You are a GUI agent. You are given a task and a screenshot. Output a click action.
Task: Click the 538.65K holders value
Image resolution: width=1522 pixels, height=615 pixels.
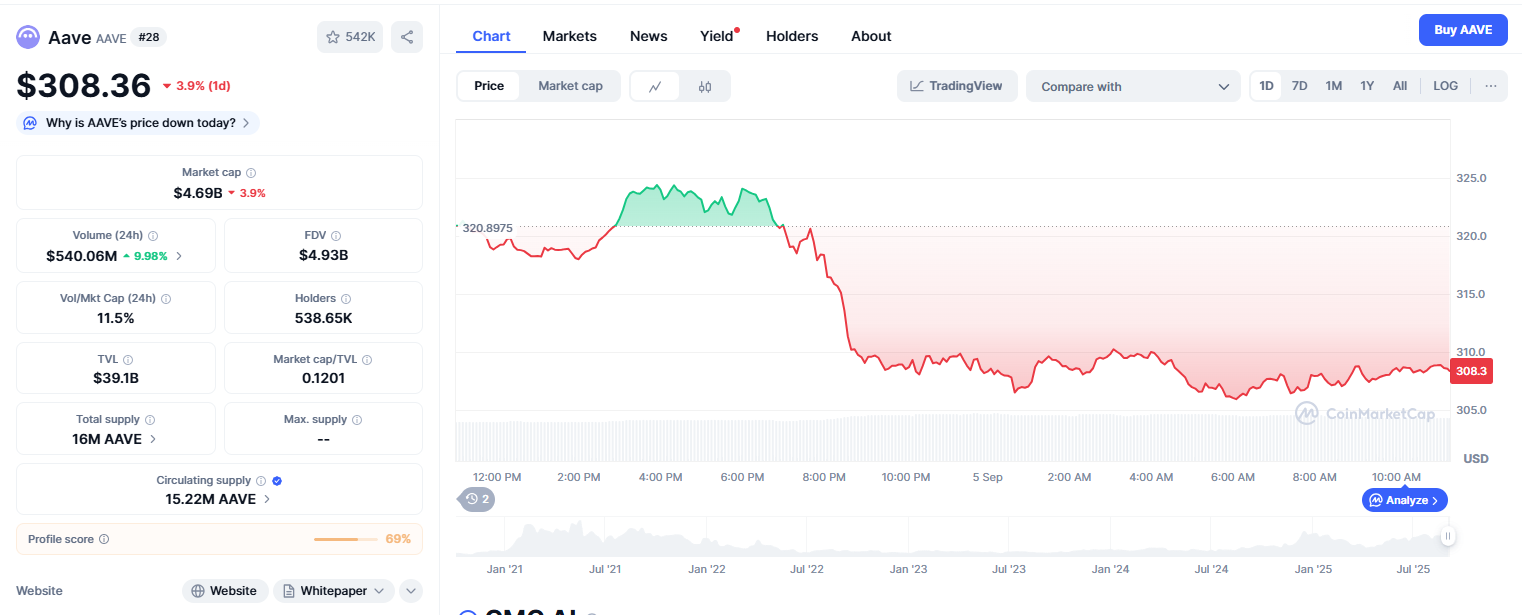tap(323, 318)
